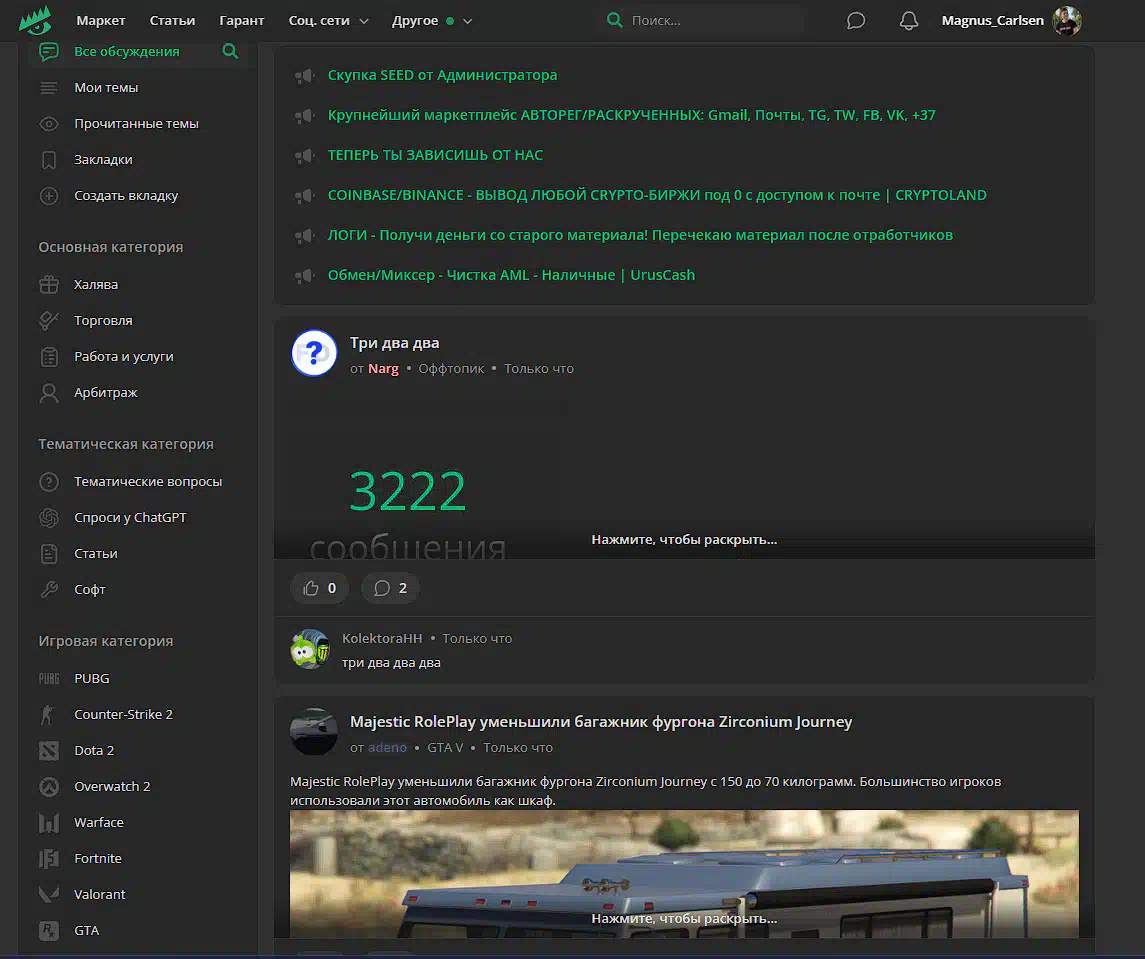Click the plus icon for Создать вкладку

point(49,196)
